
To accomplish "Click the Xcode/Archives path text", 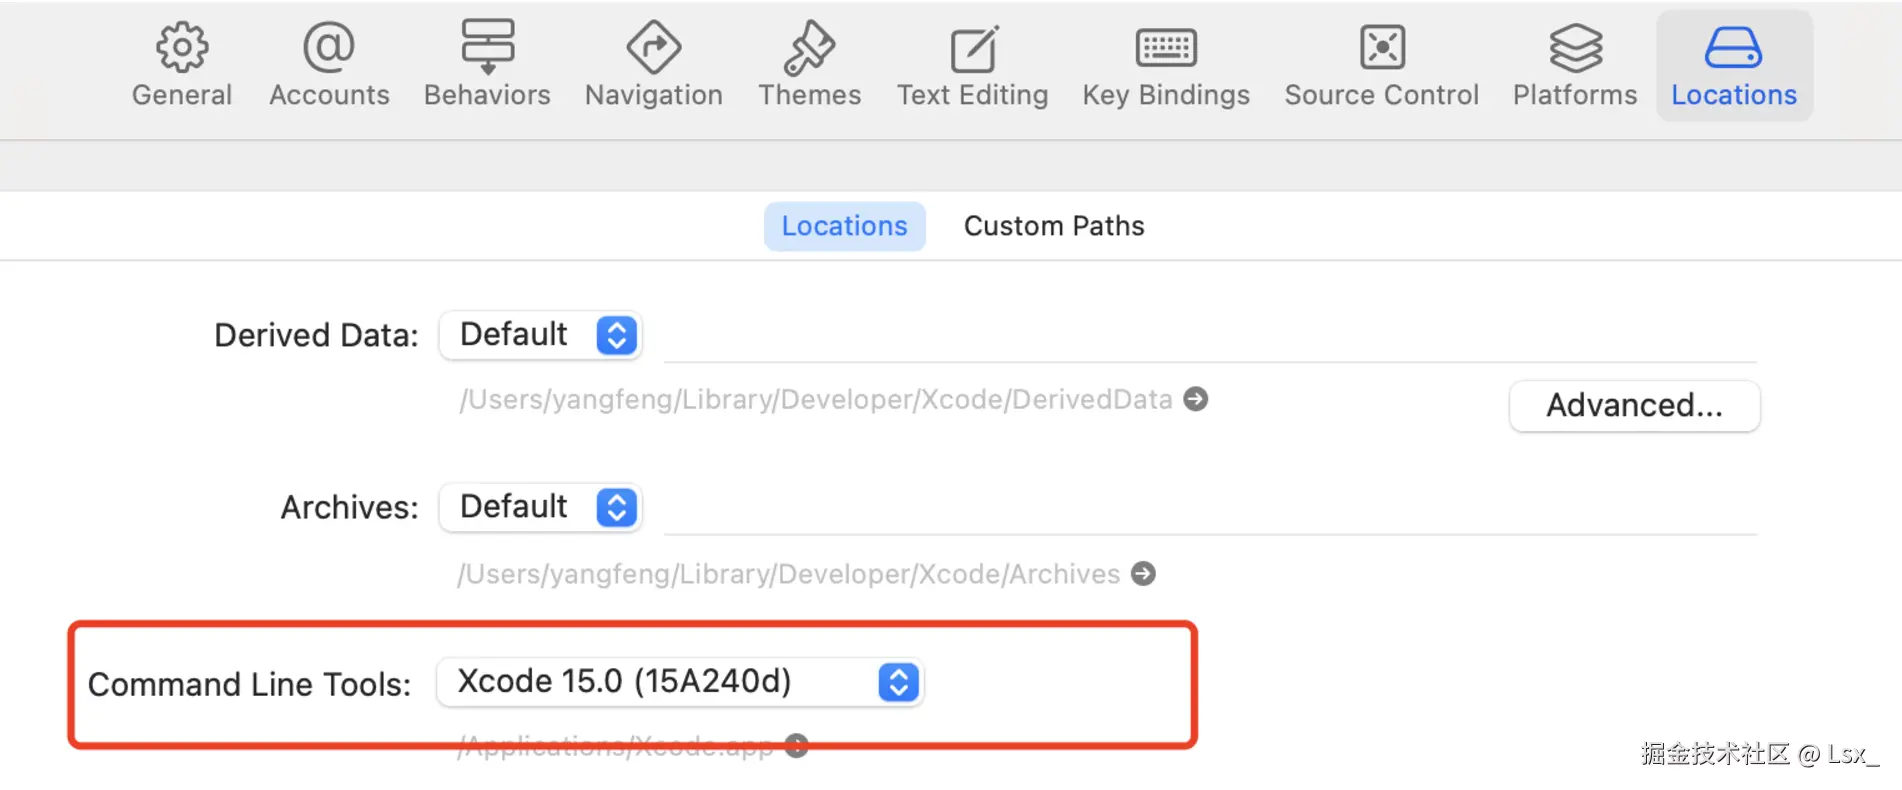I will click(x=788, y=574).
